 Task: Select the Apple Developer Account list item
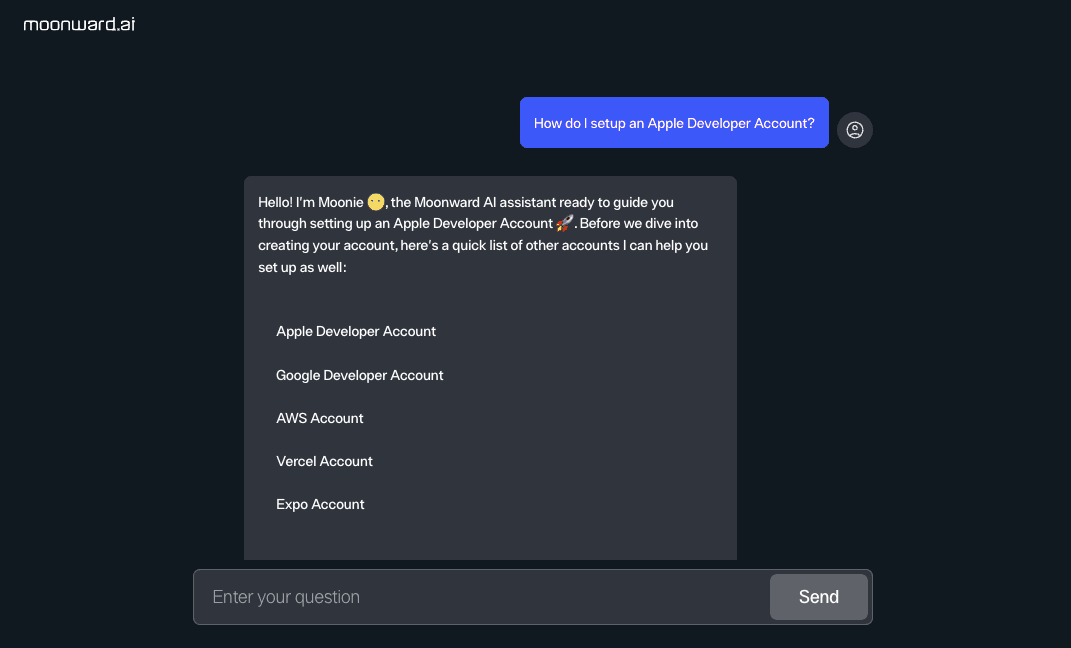pos(356,331)
